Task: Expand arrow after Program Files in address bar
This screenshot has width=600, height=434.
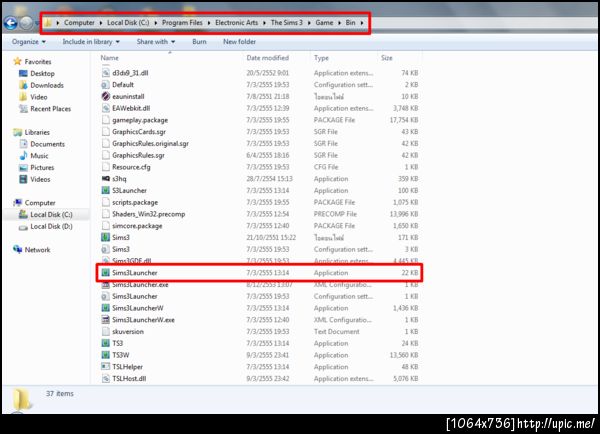Action: (209, 23)
